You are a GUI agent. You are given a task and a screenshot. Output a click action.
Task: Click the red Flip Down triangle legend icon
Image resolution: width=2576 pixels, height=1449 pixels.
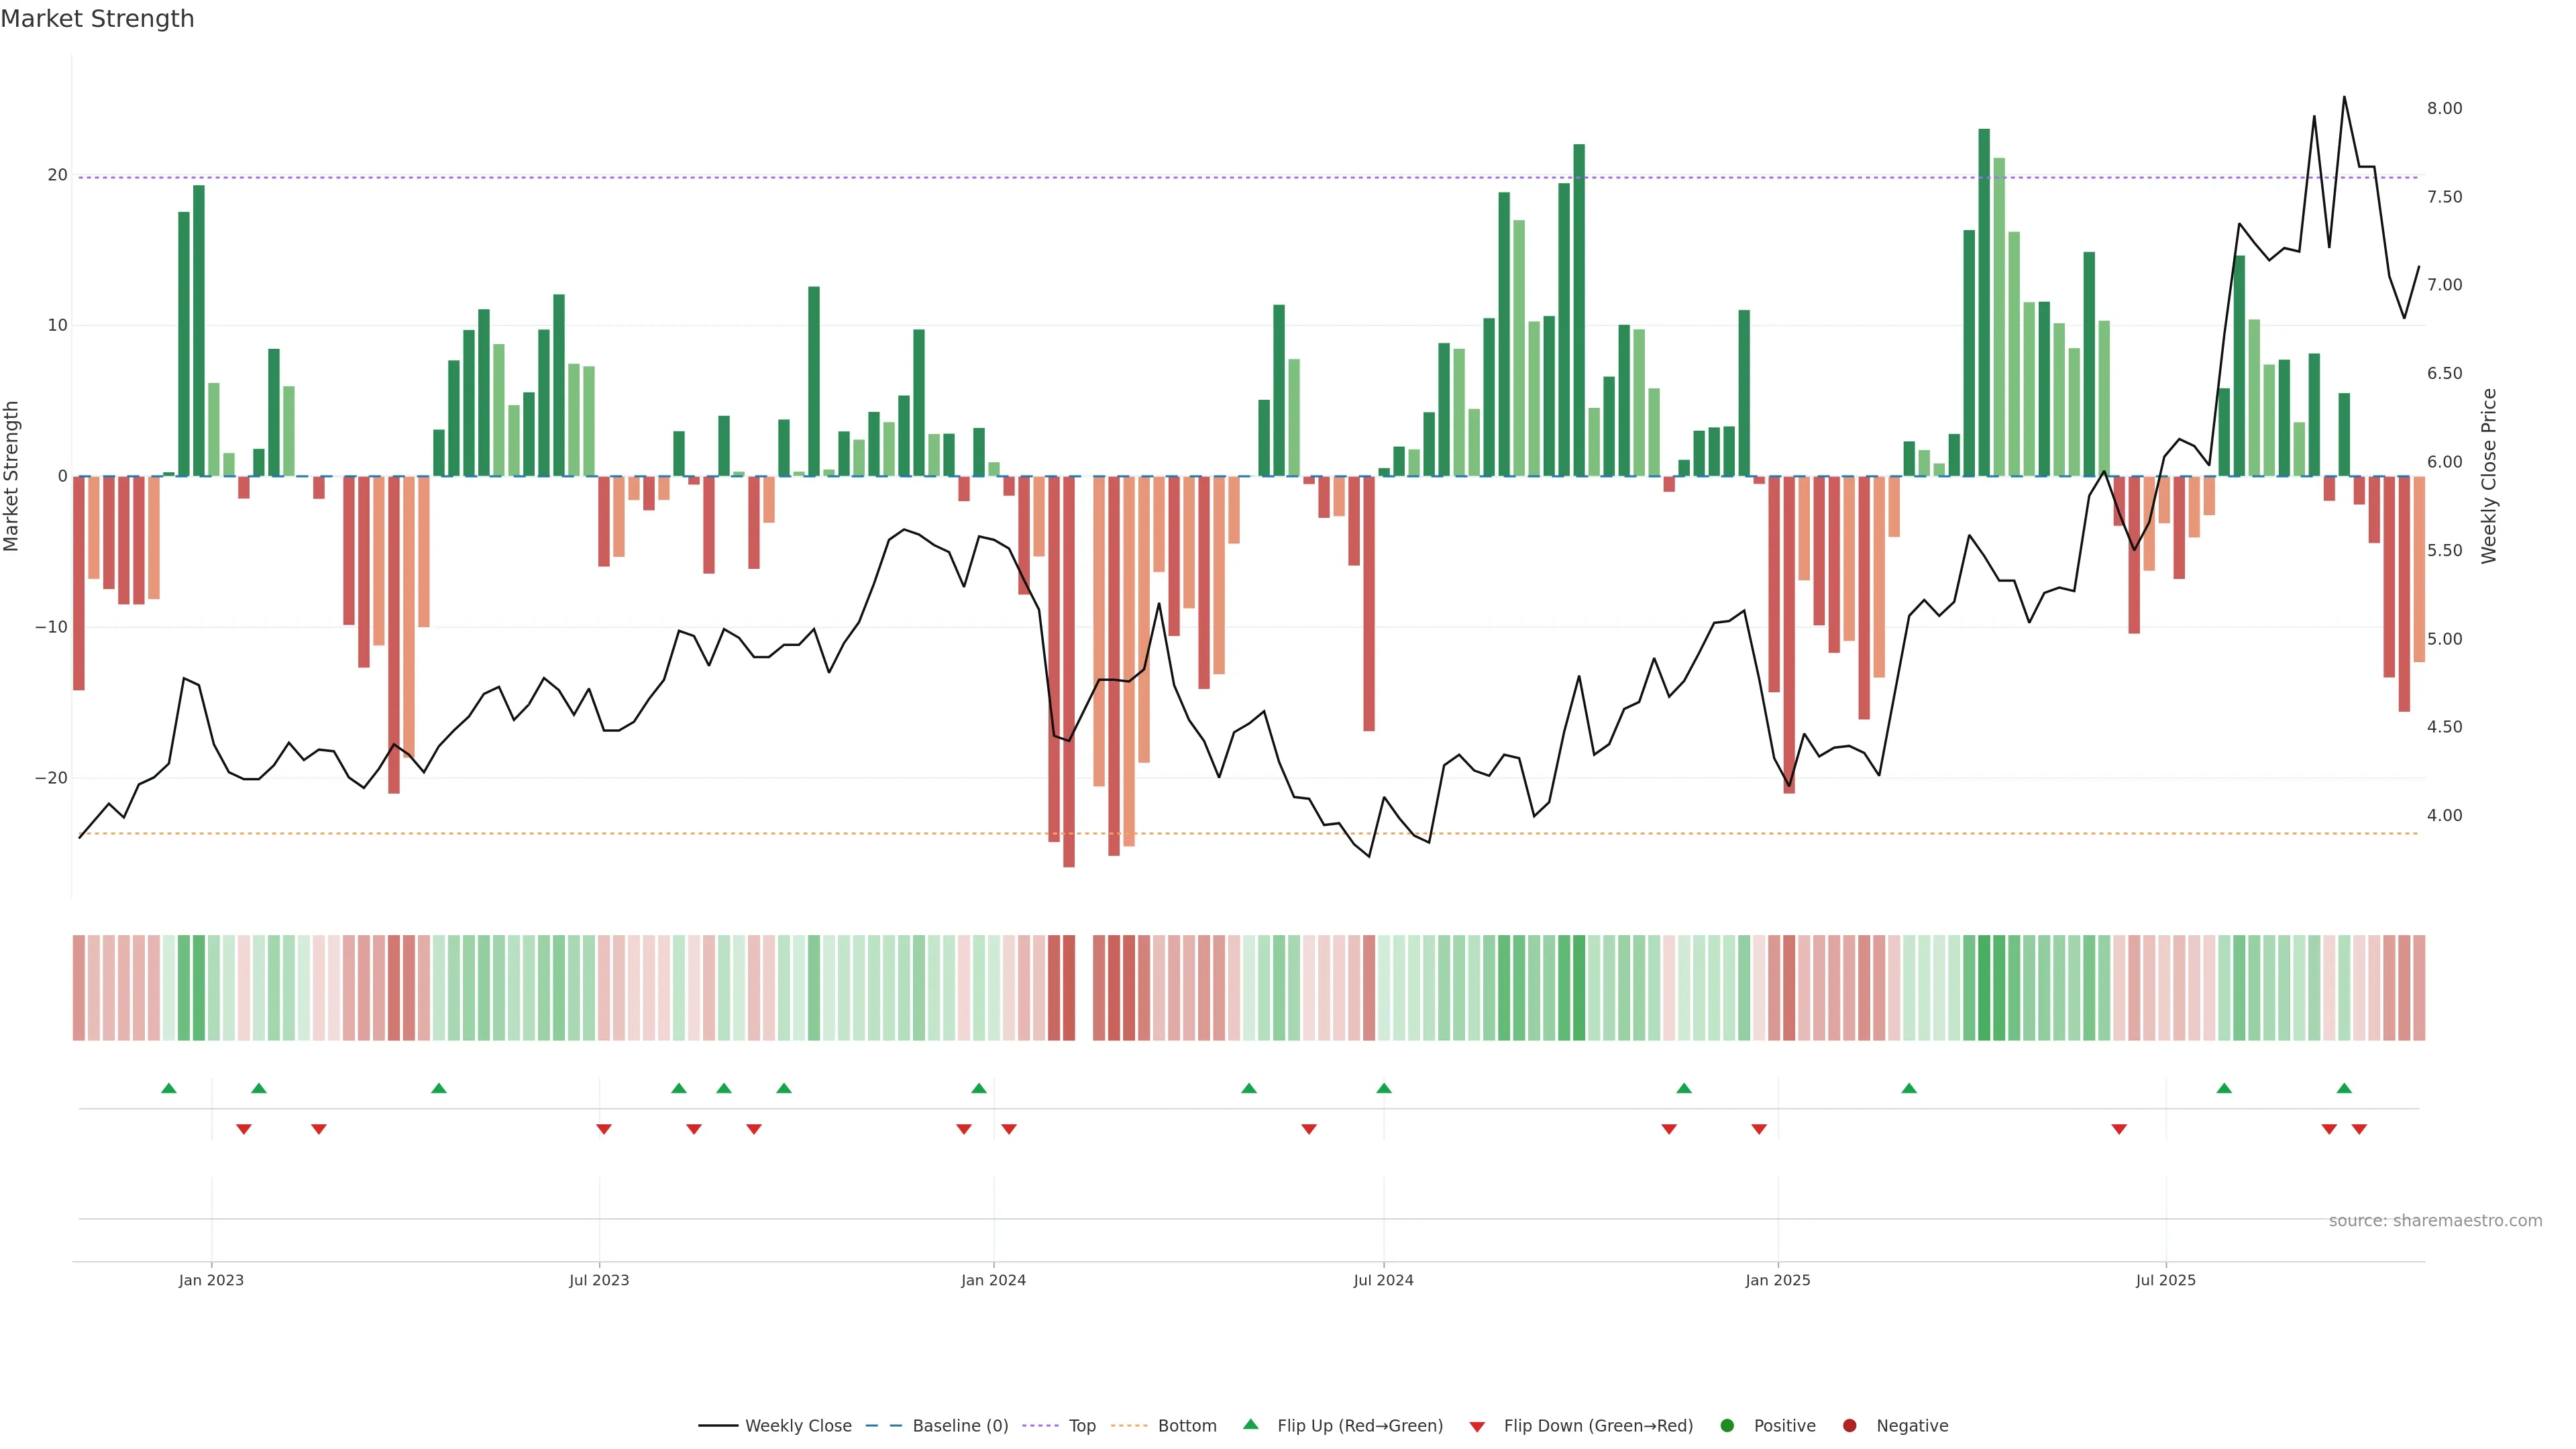(x=1477, y=1426)
